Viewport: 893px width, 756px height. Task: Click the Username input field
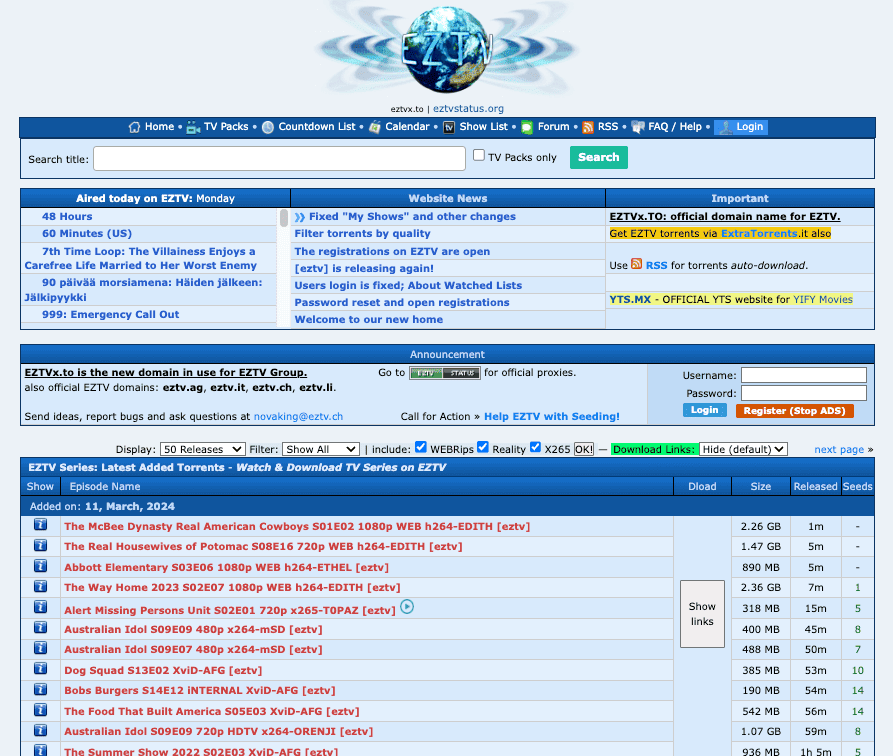pos(804,375)
